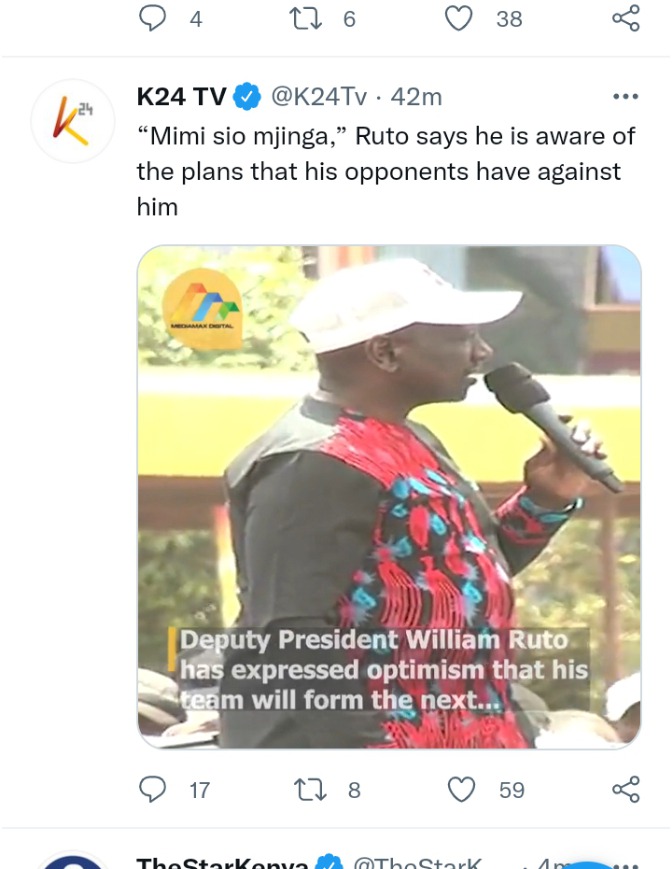Share the K24 TV Ruto tweet
This screenshot has width=672, height=869.
click(626, 789)
